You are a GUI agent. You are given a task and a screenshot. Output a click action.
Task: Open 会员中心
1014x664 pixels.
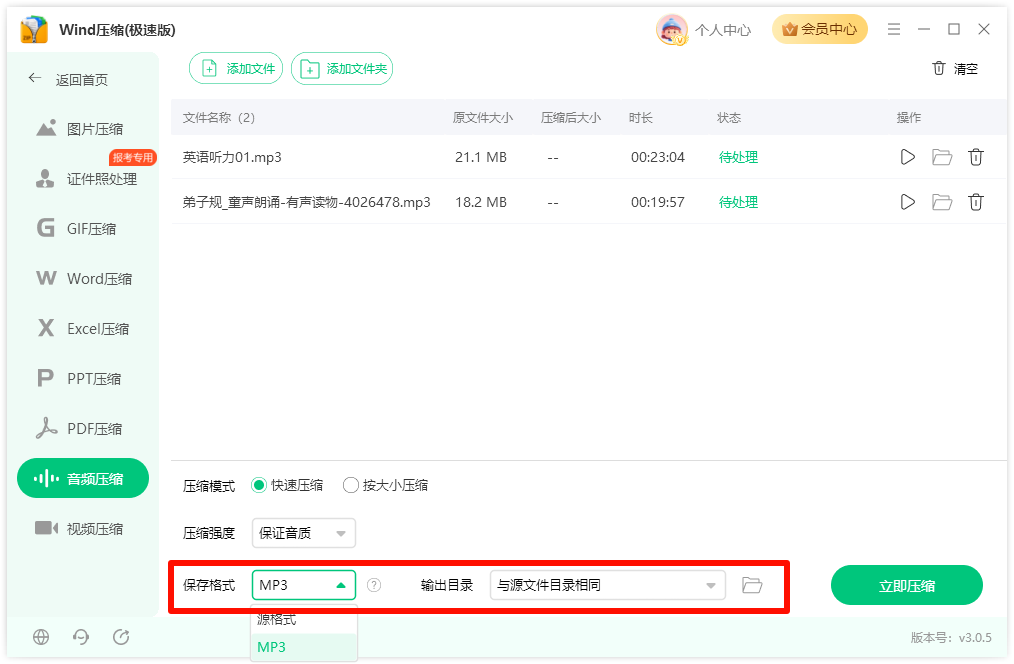tap(819, 29)
